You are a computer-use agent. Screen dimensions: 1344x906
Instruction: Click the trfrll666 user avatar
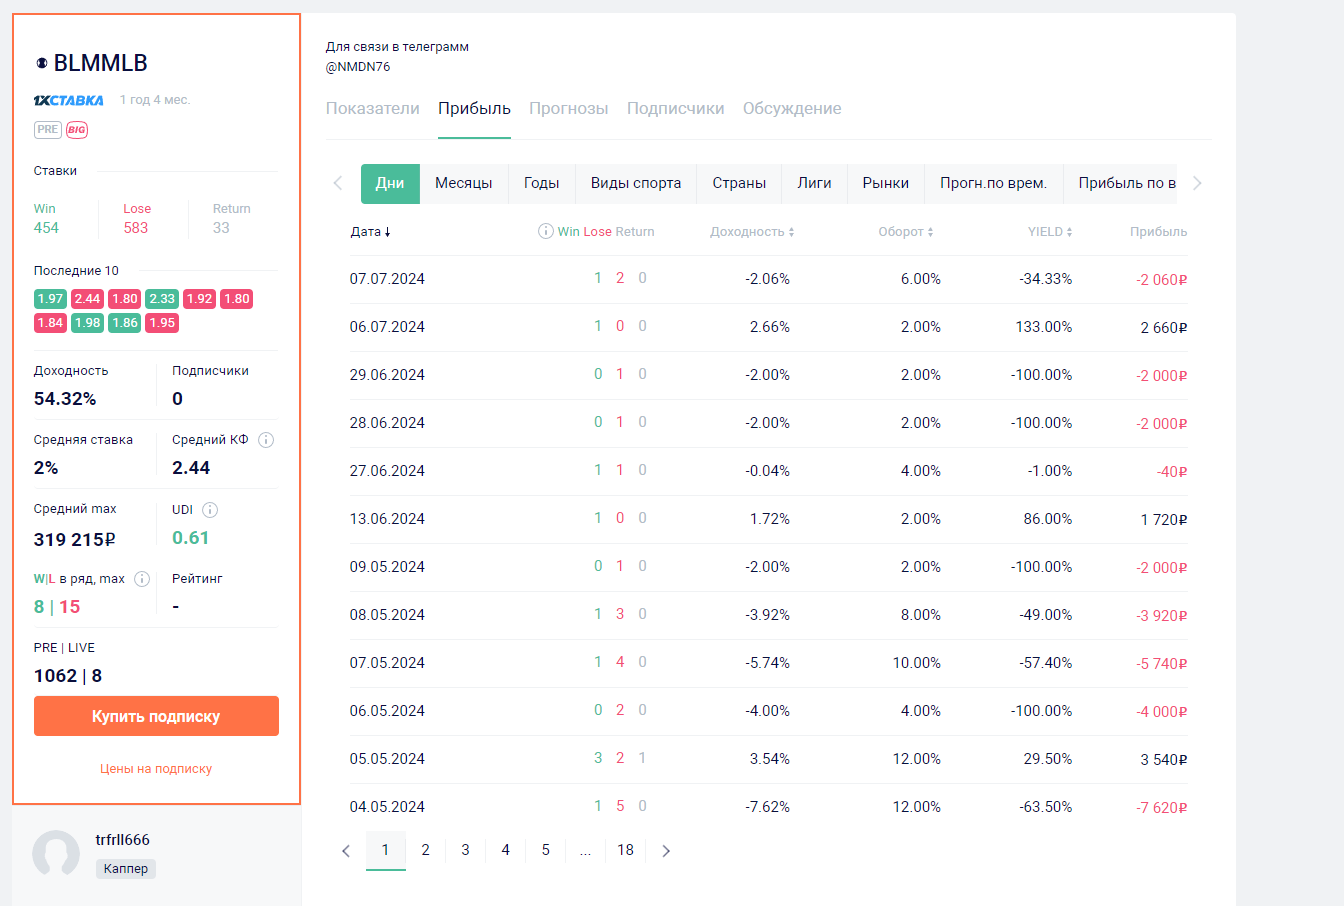tap(56, 854)
